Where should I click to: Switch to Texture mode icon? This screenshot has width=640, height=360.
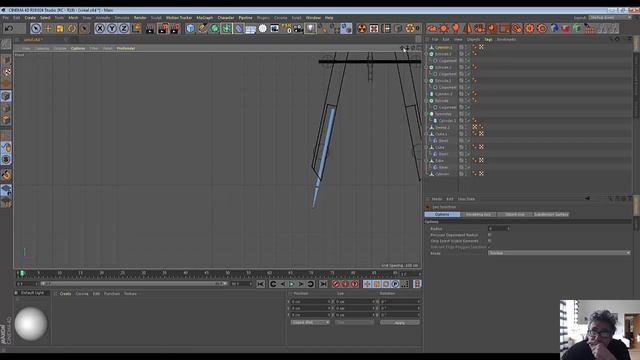coord(6,72)
